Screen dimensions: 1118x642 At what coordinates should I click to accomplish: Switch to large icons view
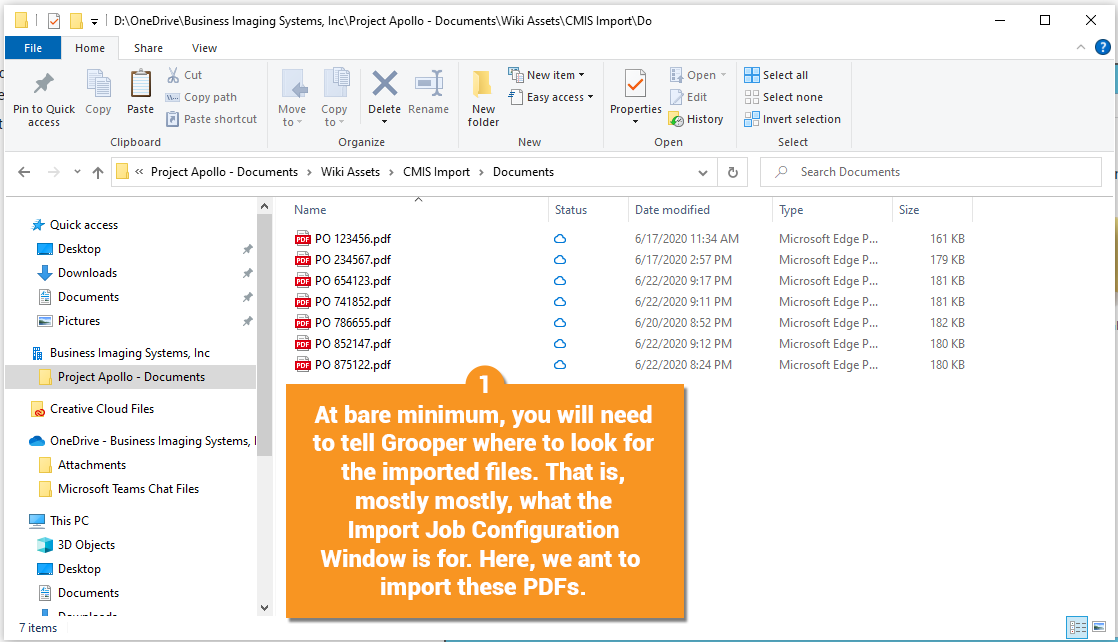coord(1099,628)
